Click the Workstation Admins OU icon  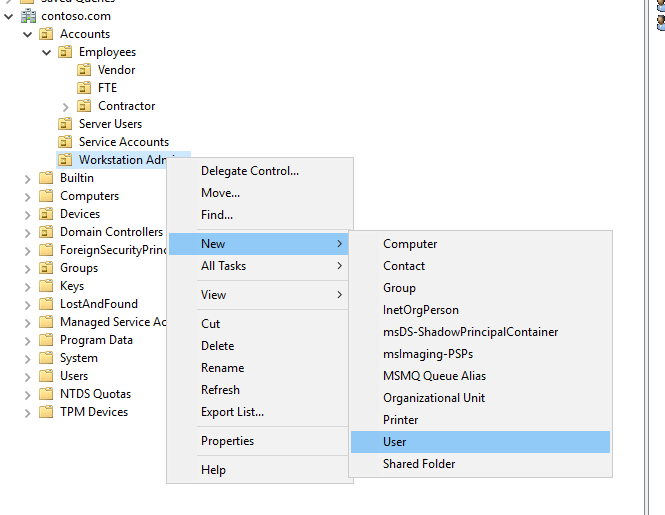65,160
